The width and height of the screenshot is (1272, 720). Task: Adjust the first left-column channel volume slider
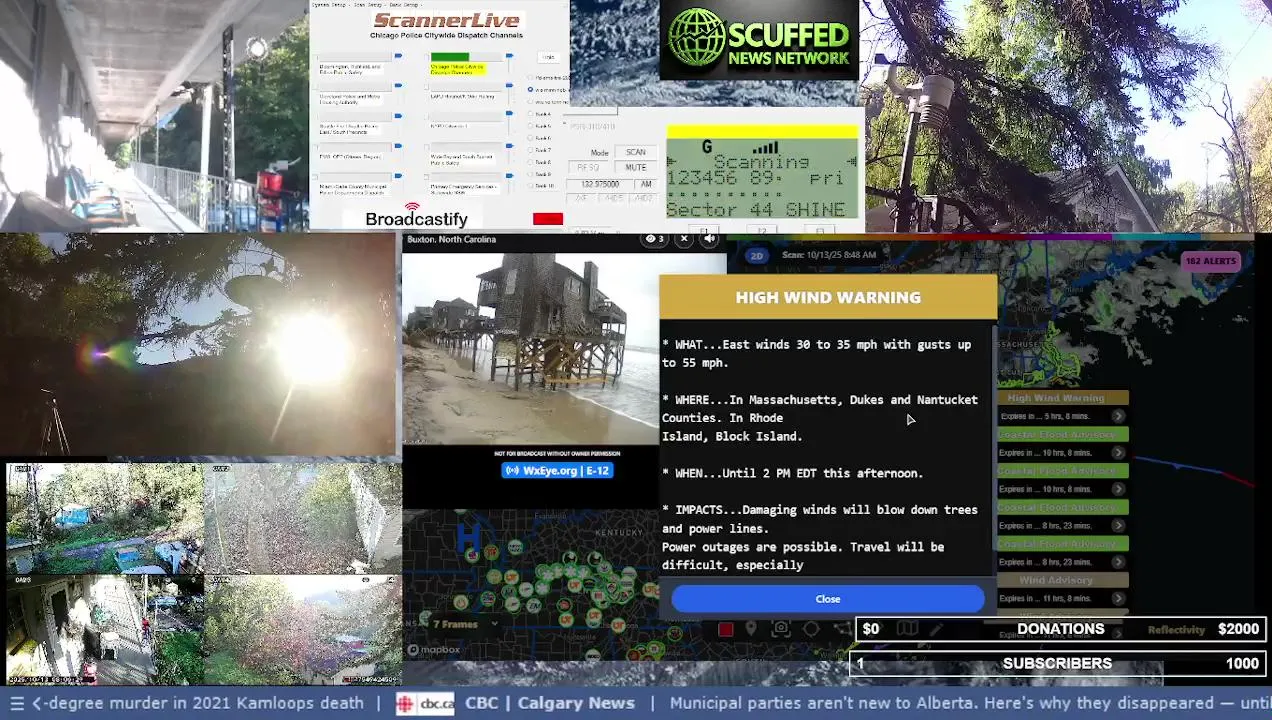pos(398,56)
